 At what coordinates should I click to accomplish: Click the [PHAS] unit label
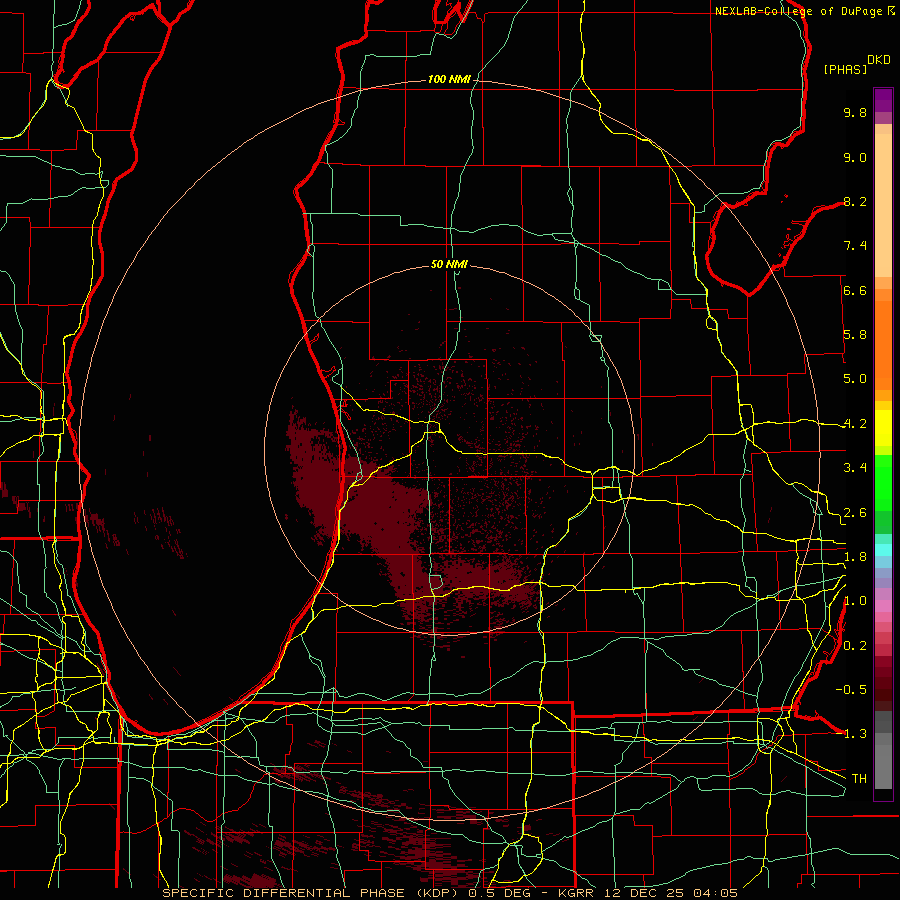845,69
